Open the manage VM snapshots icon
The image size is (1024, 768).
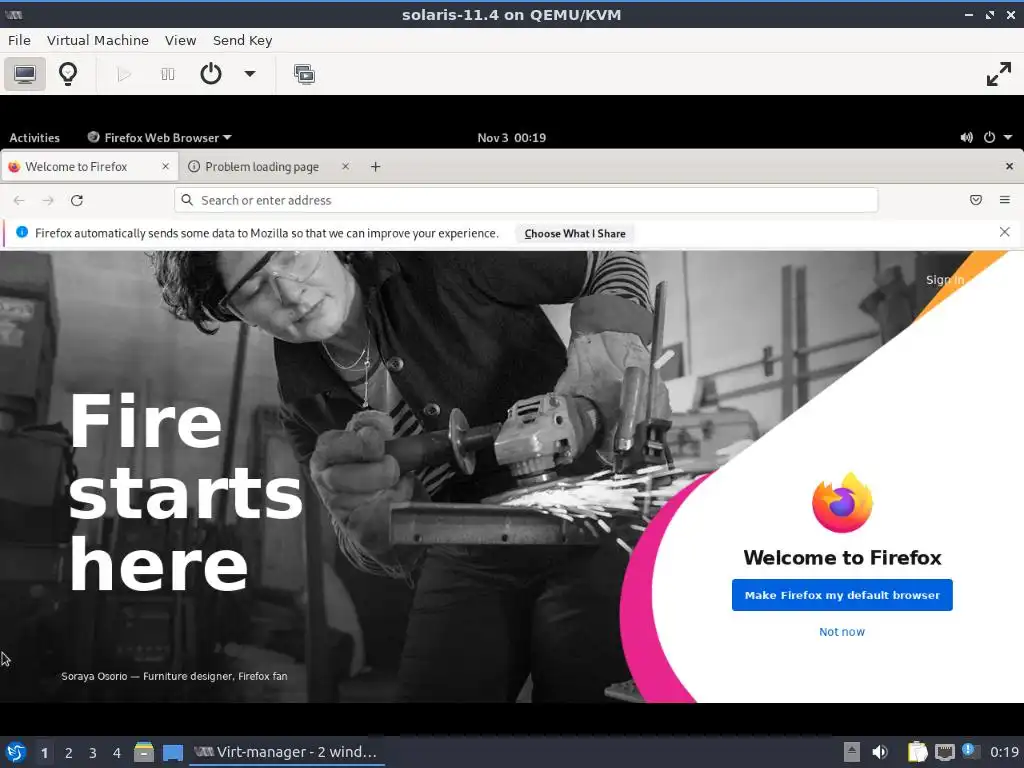pyautogui.click(x=304, y=74)
